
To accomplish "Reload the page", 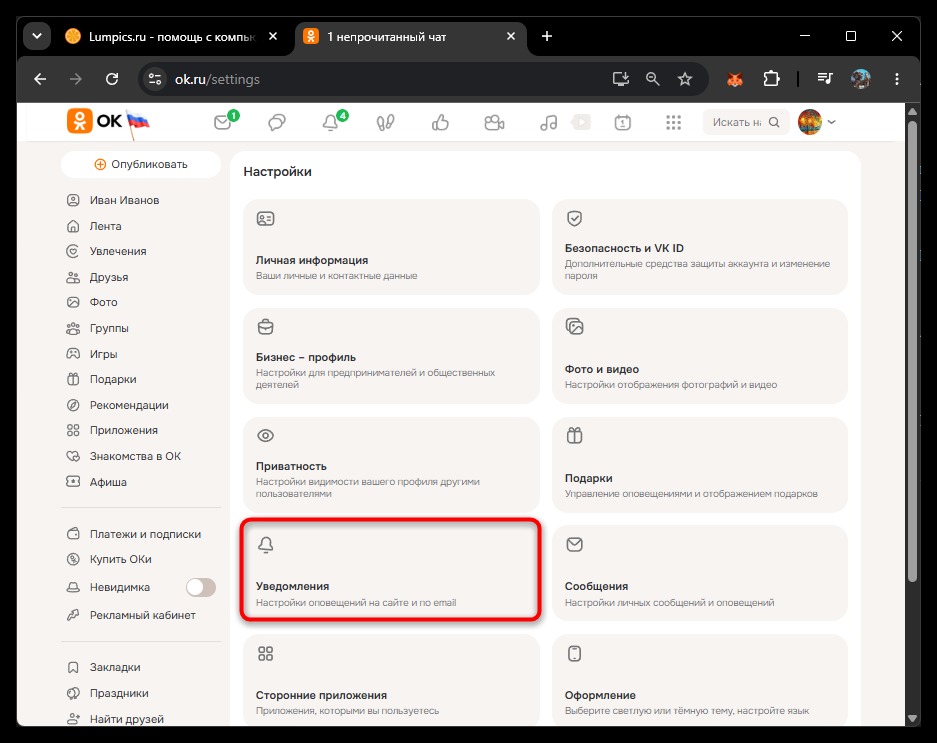I will click(112, 79).
